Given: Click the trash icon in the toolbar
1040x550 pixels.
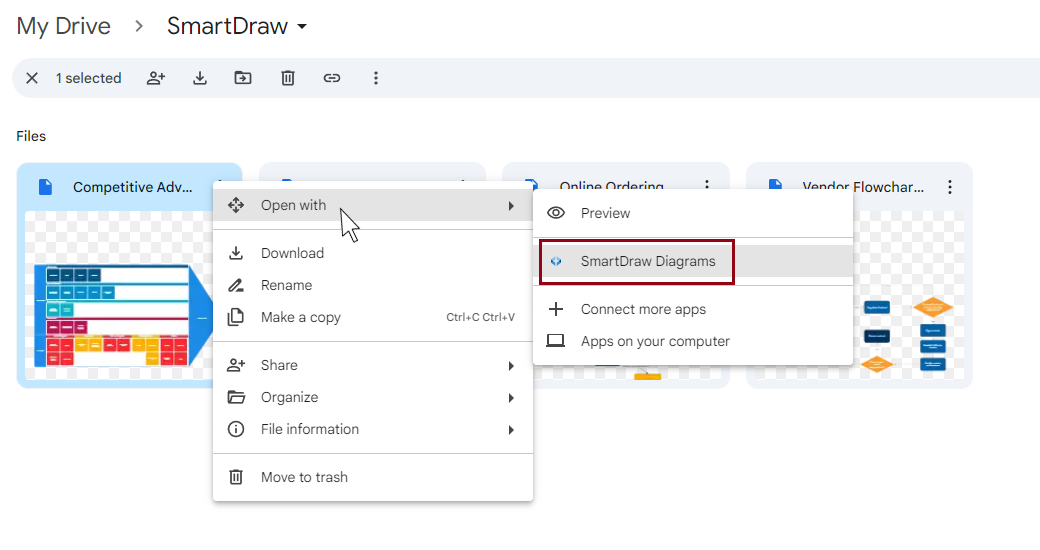Looking at the screenshot, I should (288, 78).
